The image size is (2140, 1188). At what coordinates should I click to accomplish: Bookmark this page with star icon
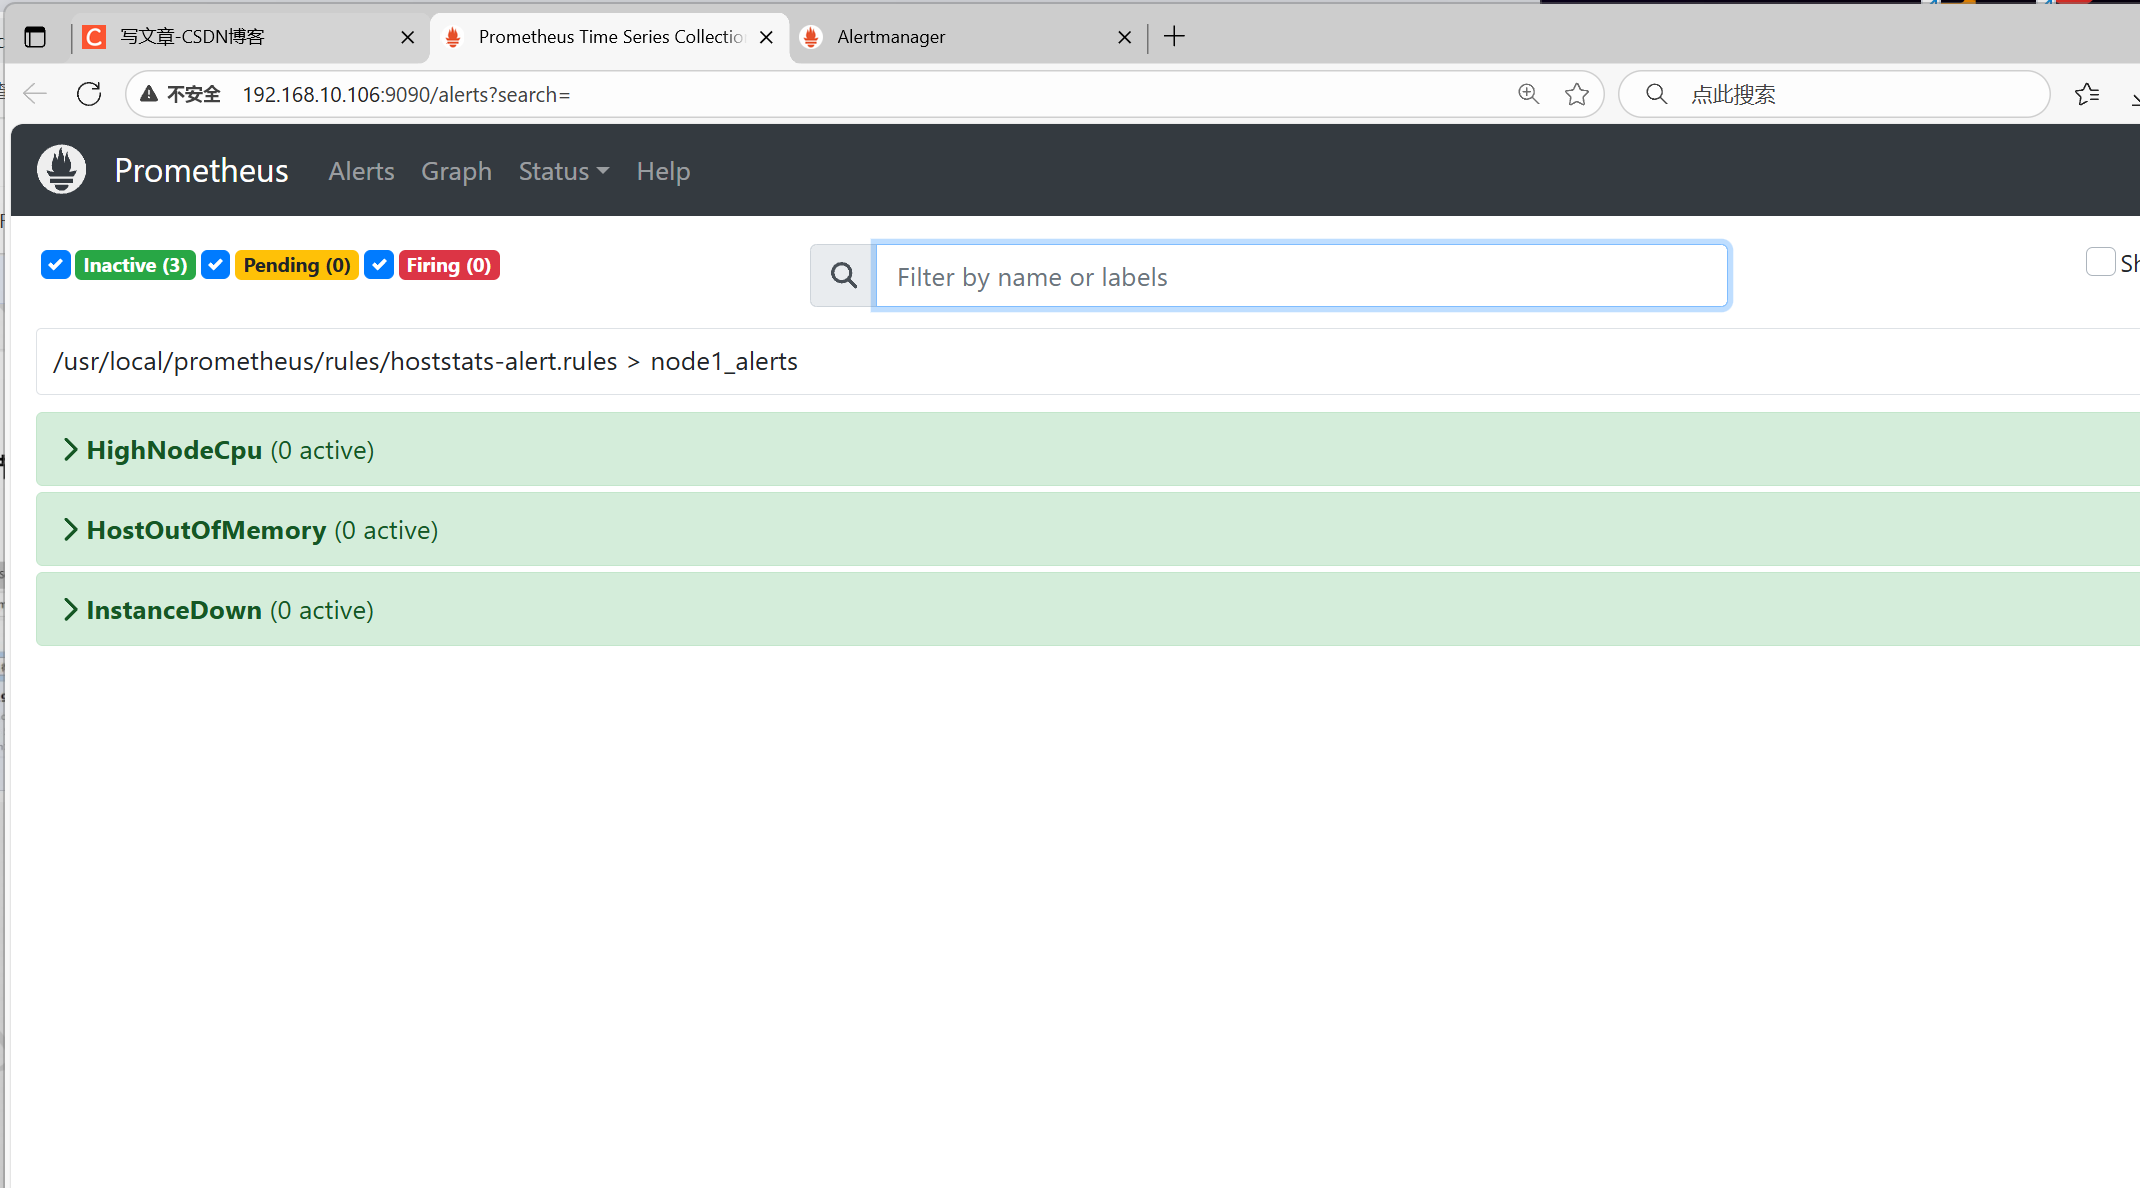tap(1577, 94)
